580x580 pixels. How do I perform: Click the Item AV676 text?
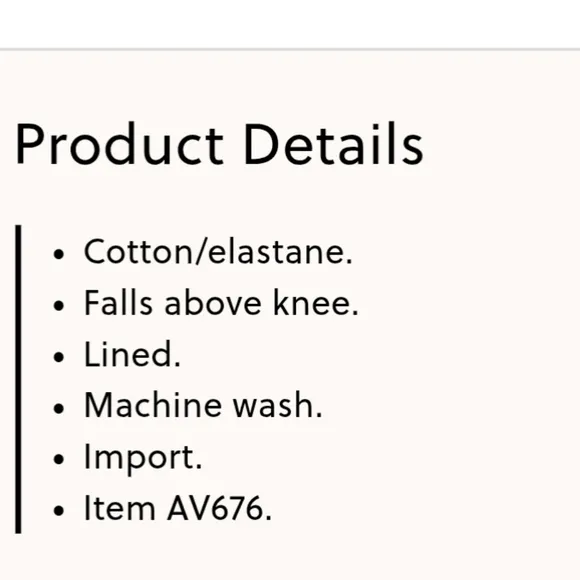[x=178, y=508]
